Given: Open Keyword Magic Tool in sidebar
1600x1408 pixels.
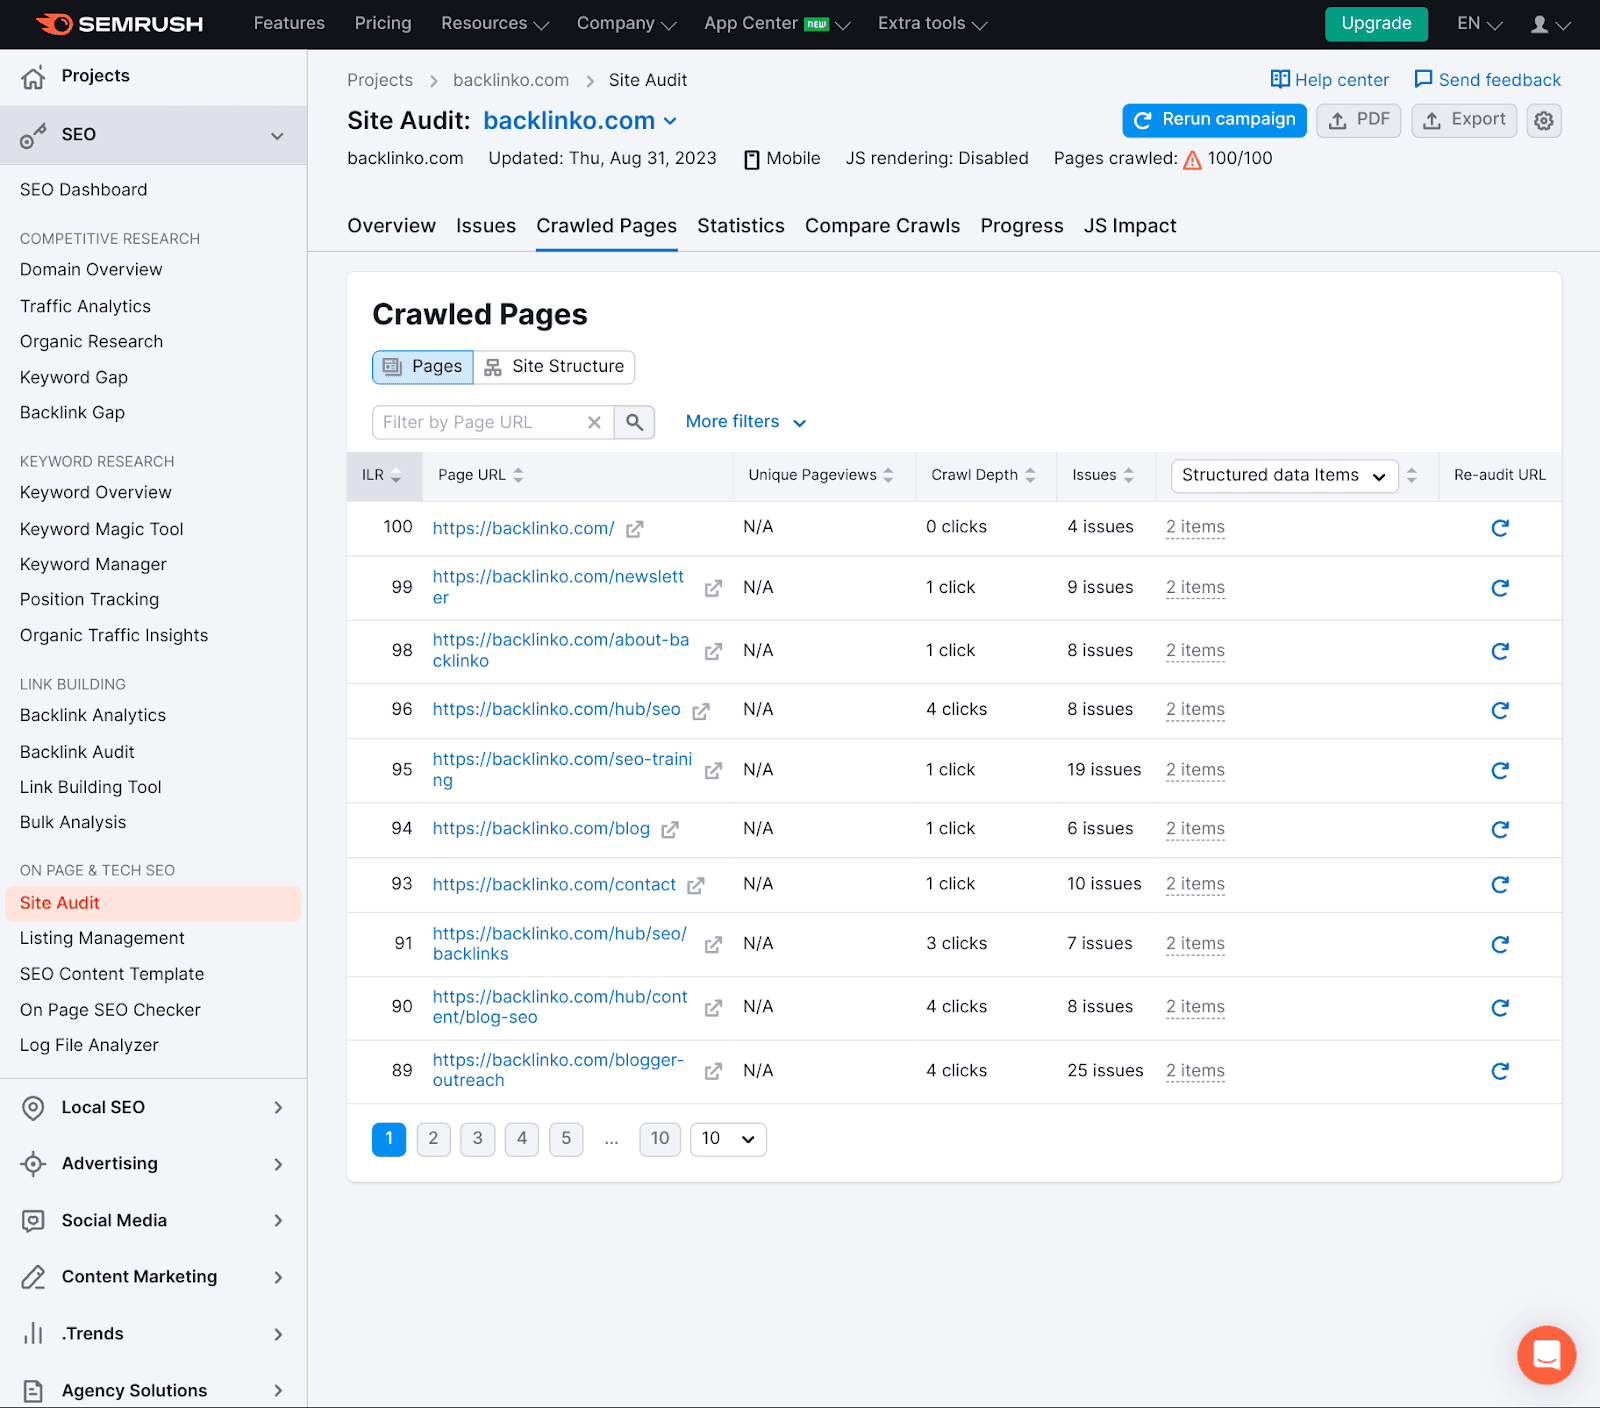Looking at the screenshot, I should (102, 530).
